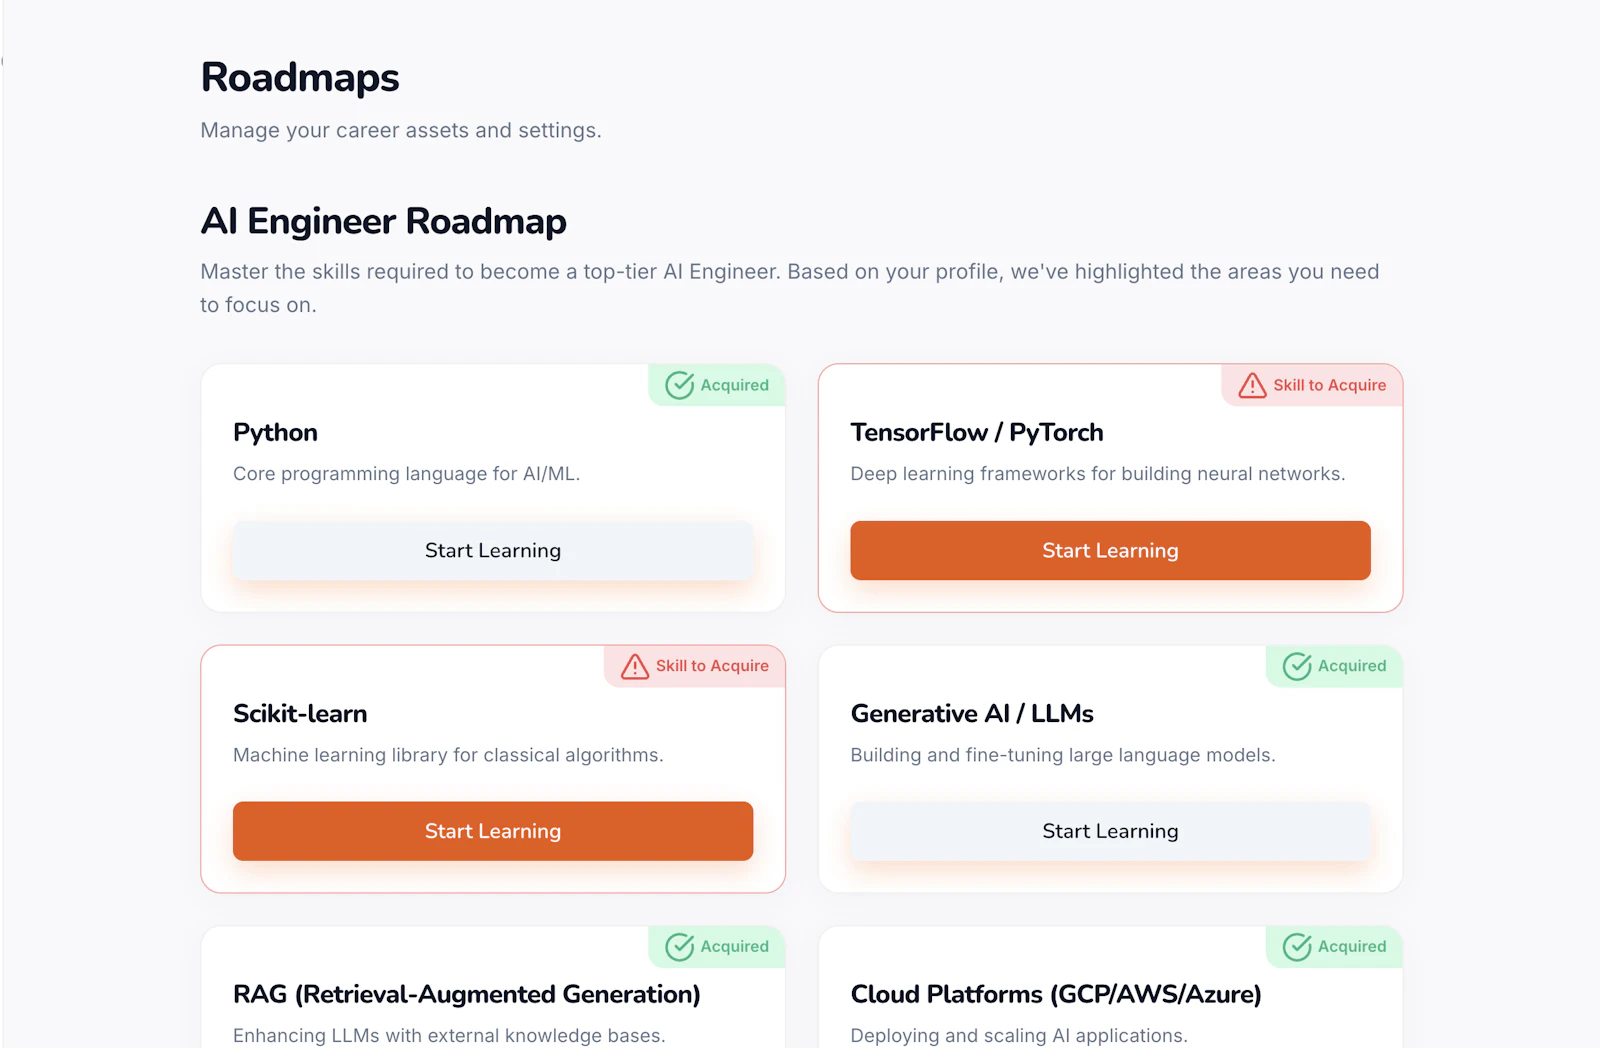The width and height of the screenshot is (1600, 1048).
Task: Click the warning triangle icon on Scikit-learn card
Action: (635, 666)
